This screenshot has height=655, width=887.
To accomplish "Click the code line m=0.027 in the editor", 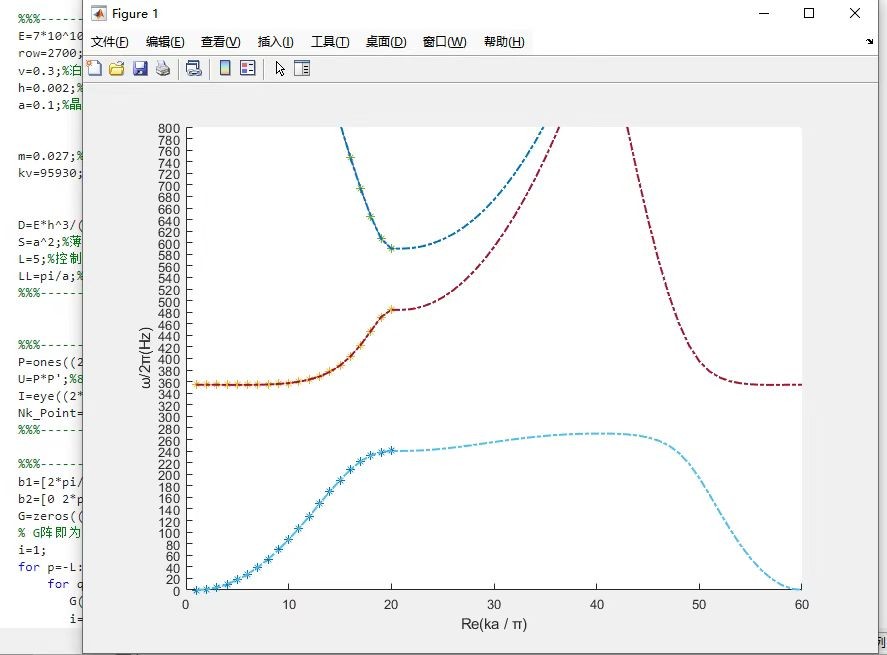I will point(50,156).
